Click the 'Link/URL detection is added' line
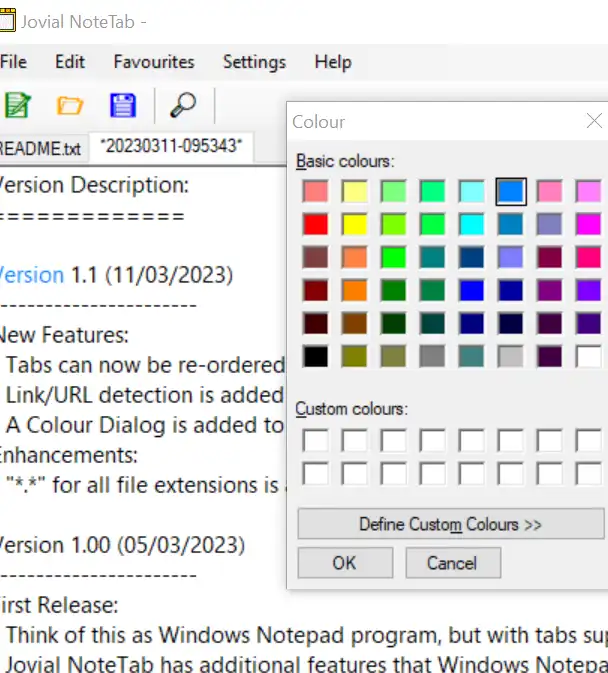608x673 pixels. point(144,395)
